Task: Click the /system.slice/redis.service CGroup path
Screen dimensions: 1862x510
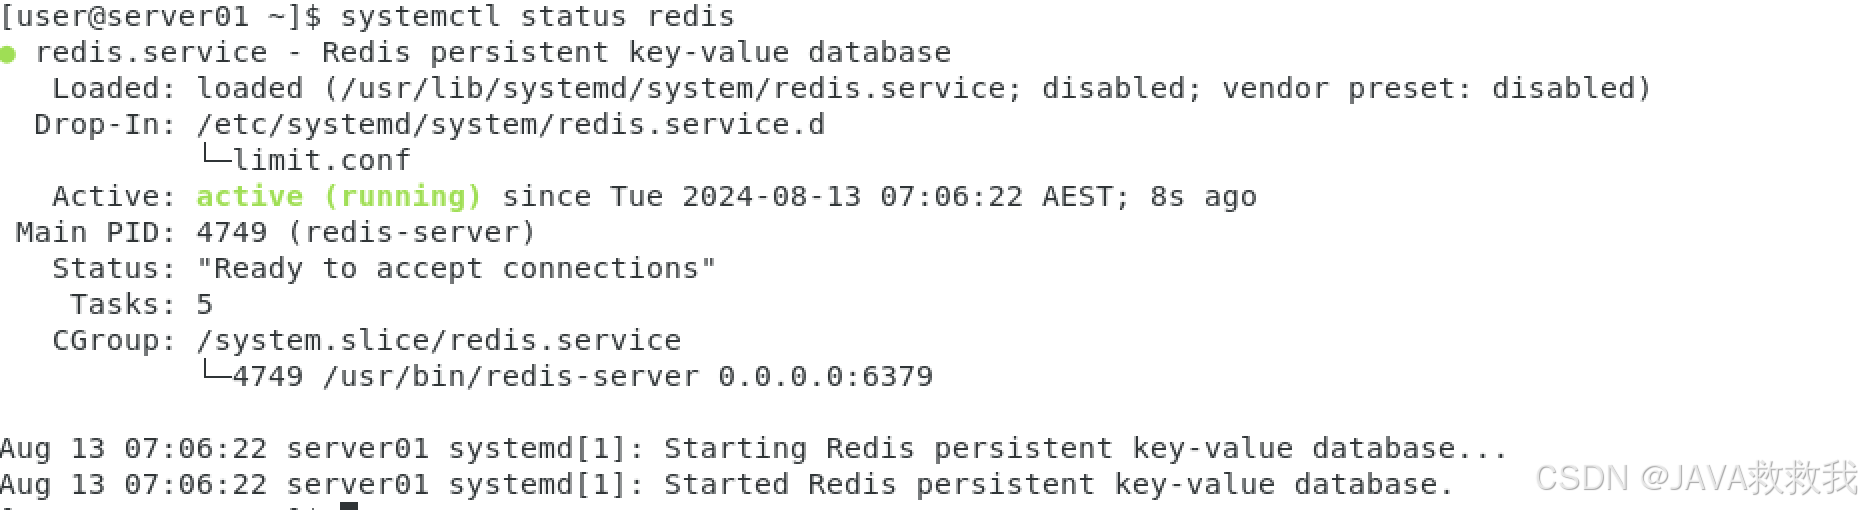Action: (x=439, y=340)
